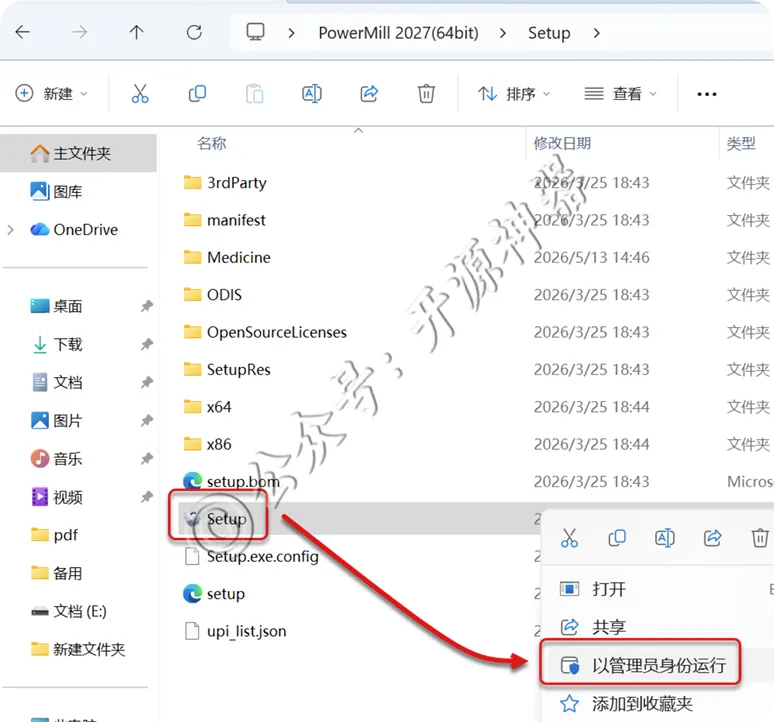Refresh the current folder
The height and width of the screenshot is (722, 774).
(x=194, y=33)
